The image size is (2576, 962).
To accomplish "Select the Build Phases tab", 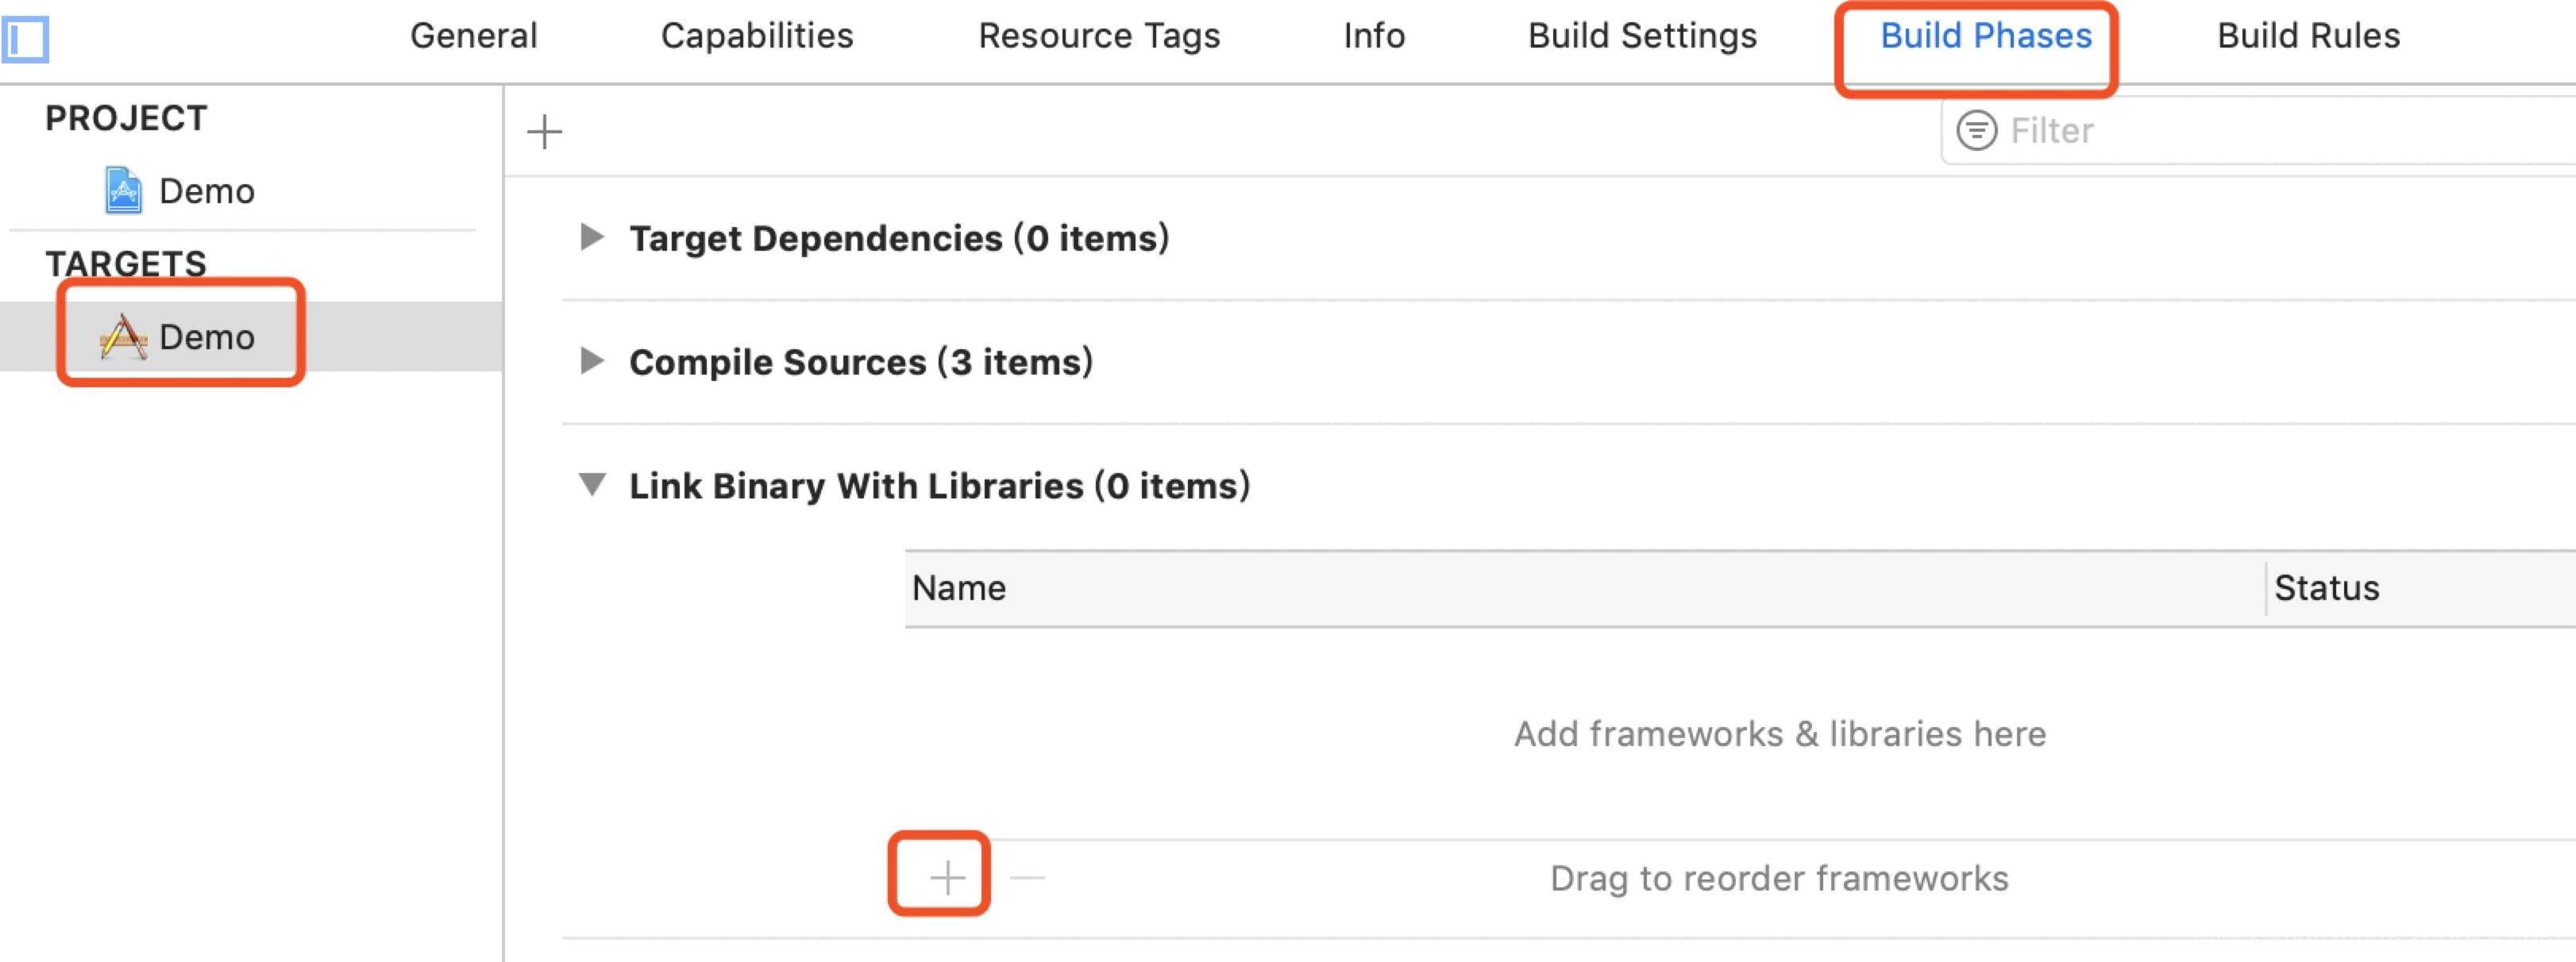I will 1986,36.
